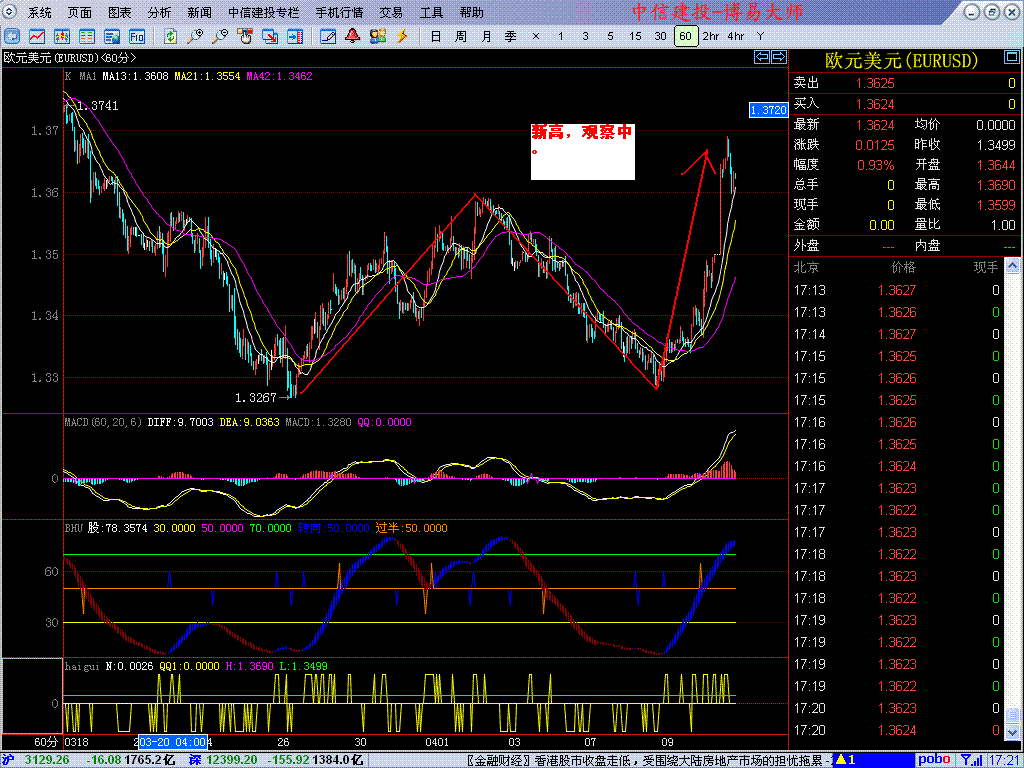The image size is (1024, 768).
Task: Click the highlighted date marker on time axis
Action: tap(171, 742)
